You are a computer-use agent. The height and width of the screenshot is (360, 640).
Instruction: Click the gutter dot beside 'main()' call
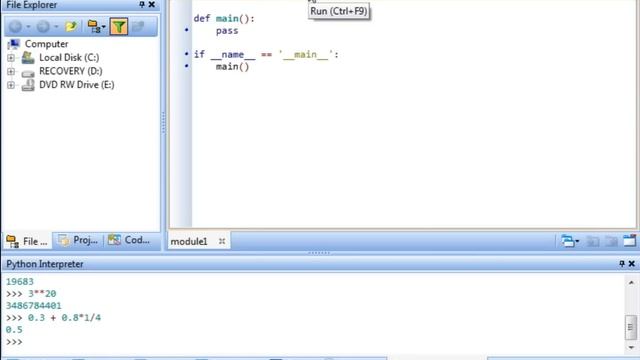pos(187,65)
